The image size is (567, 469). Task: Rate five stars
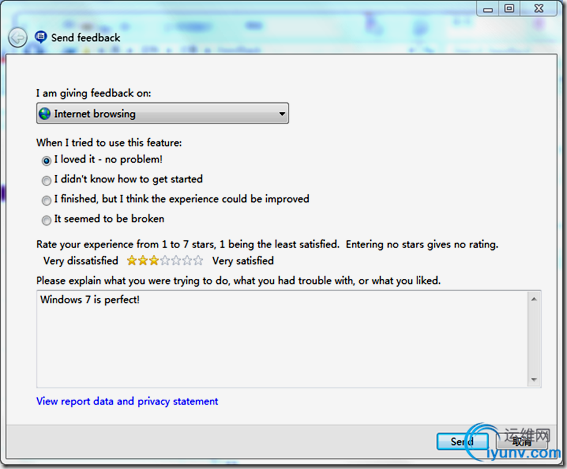click(x=176, y=261)
